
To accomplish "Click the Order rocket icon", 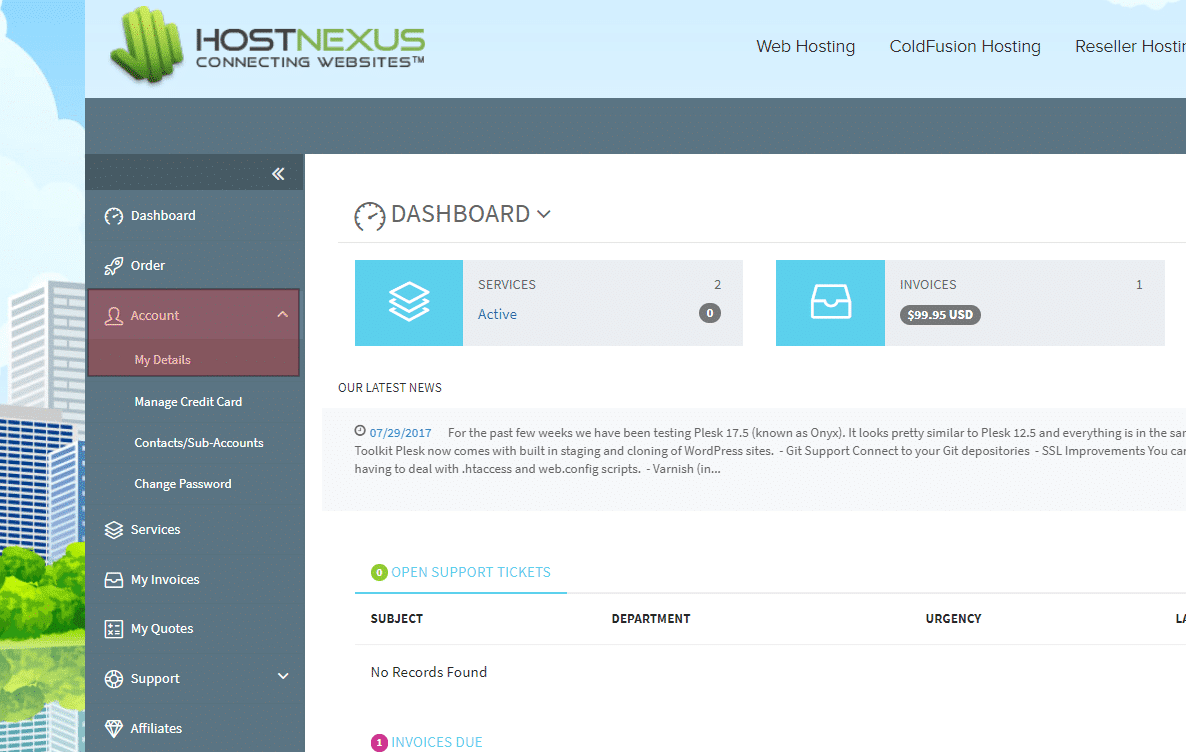I will point(114,266).
